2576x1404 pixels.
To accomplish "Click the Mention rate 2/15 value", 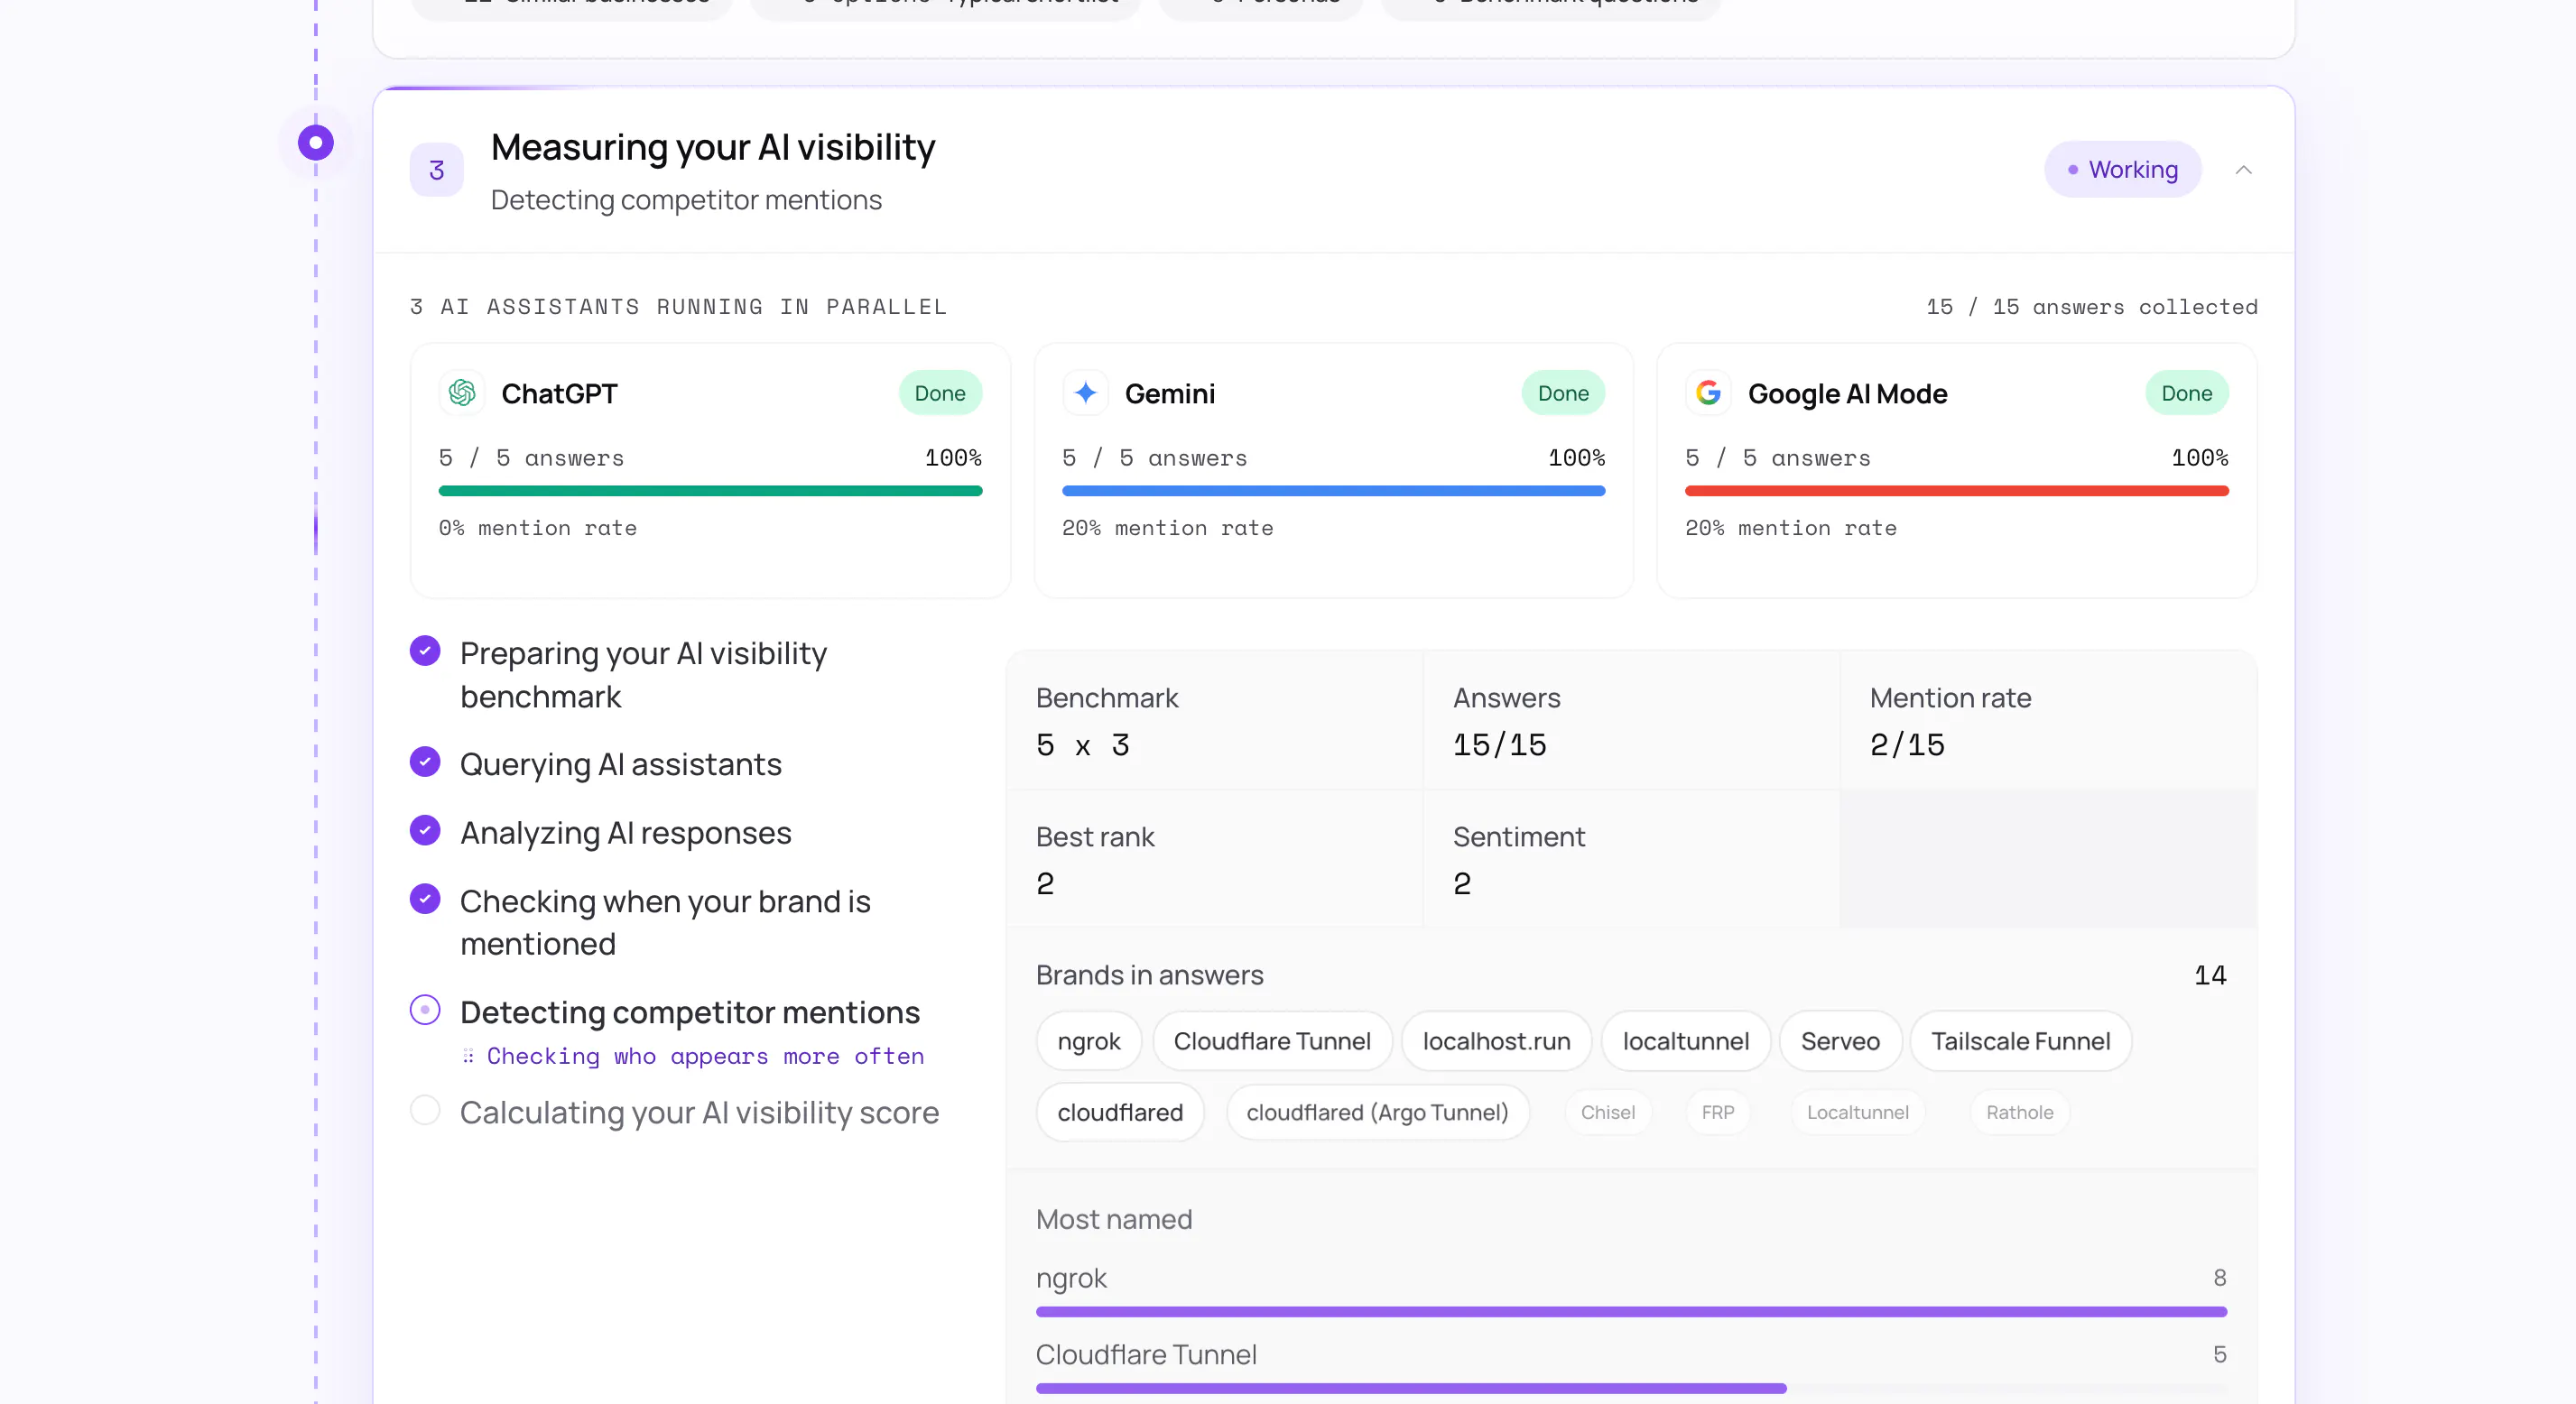I will click(1907, 745).
